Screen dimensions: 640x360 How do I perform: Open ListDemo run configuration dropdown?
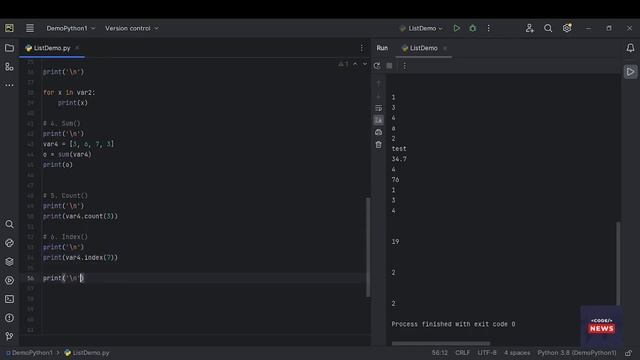tap(421, 28)
